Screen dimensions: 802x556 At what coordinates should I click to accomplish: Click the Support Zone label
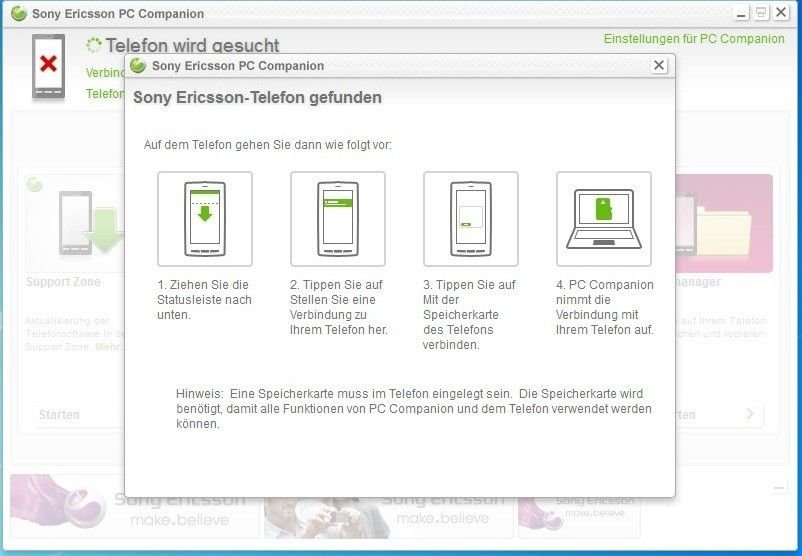pyautogui.click(x=63, y=282)
